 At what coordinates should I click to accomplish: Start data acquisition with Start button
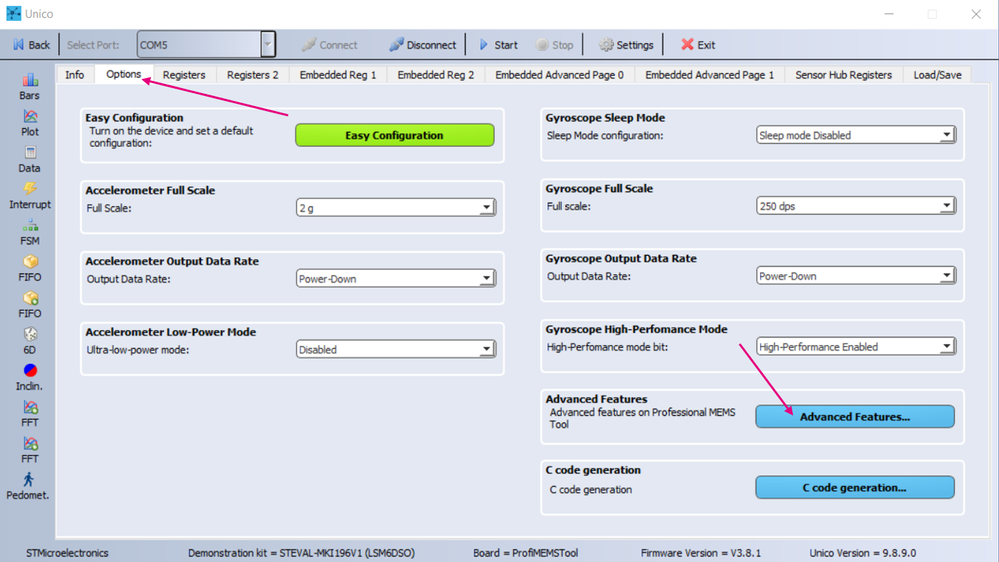[498, 45]
